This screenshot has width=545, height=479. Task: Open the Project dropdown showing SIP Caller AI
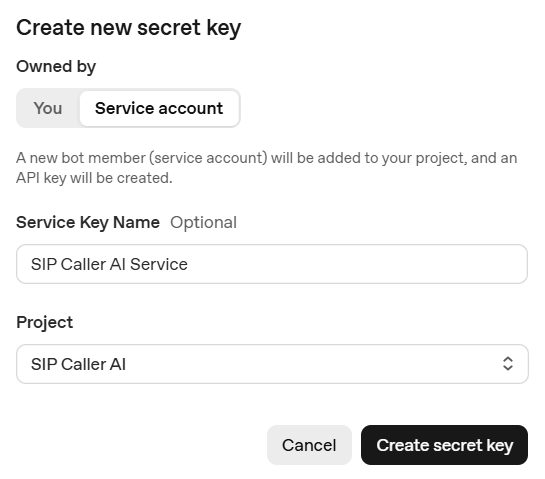pos(272,364)
